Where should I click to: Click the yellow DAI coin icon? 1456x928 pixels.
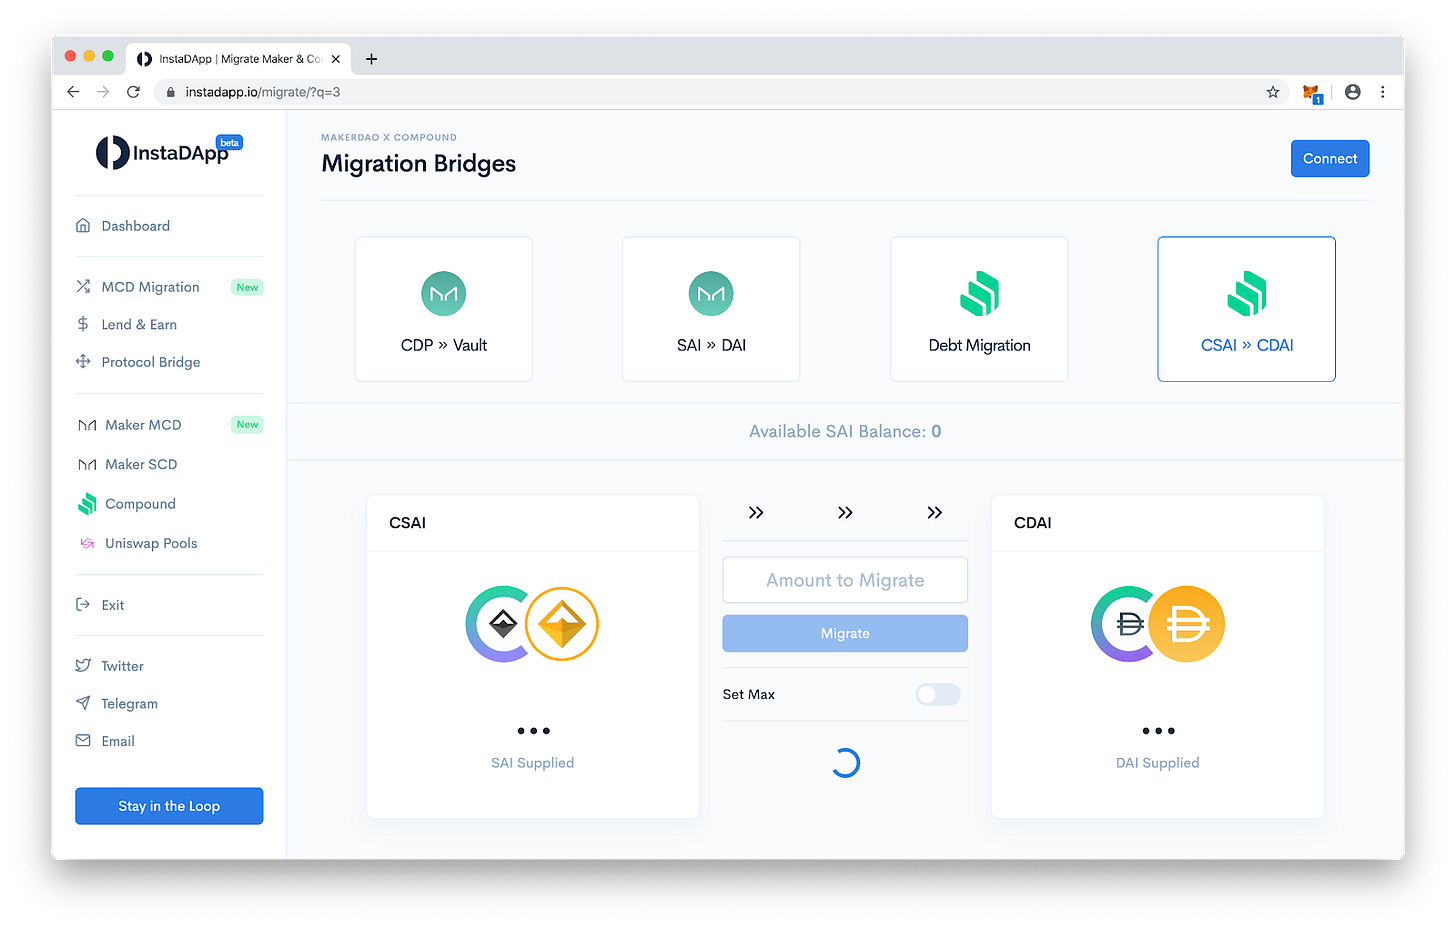click(1187, 624)
